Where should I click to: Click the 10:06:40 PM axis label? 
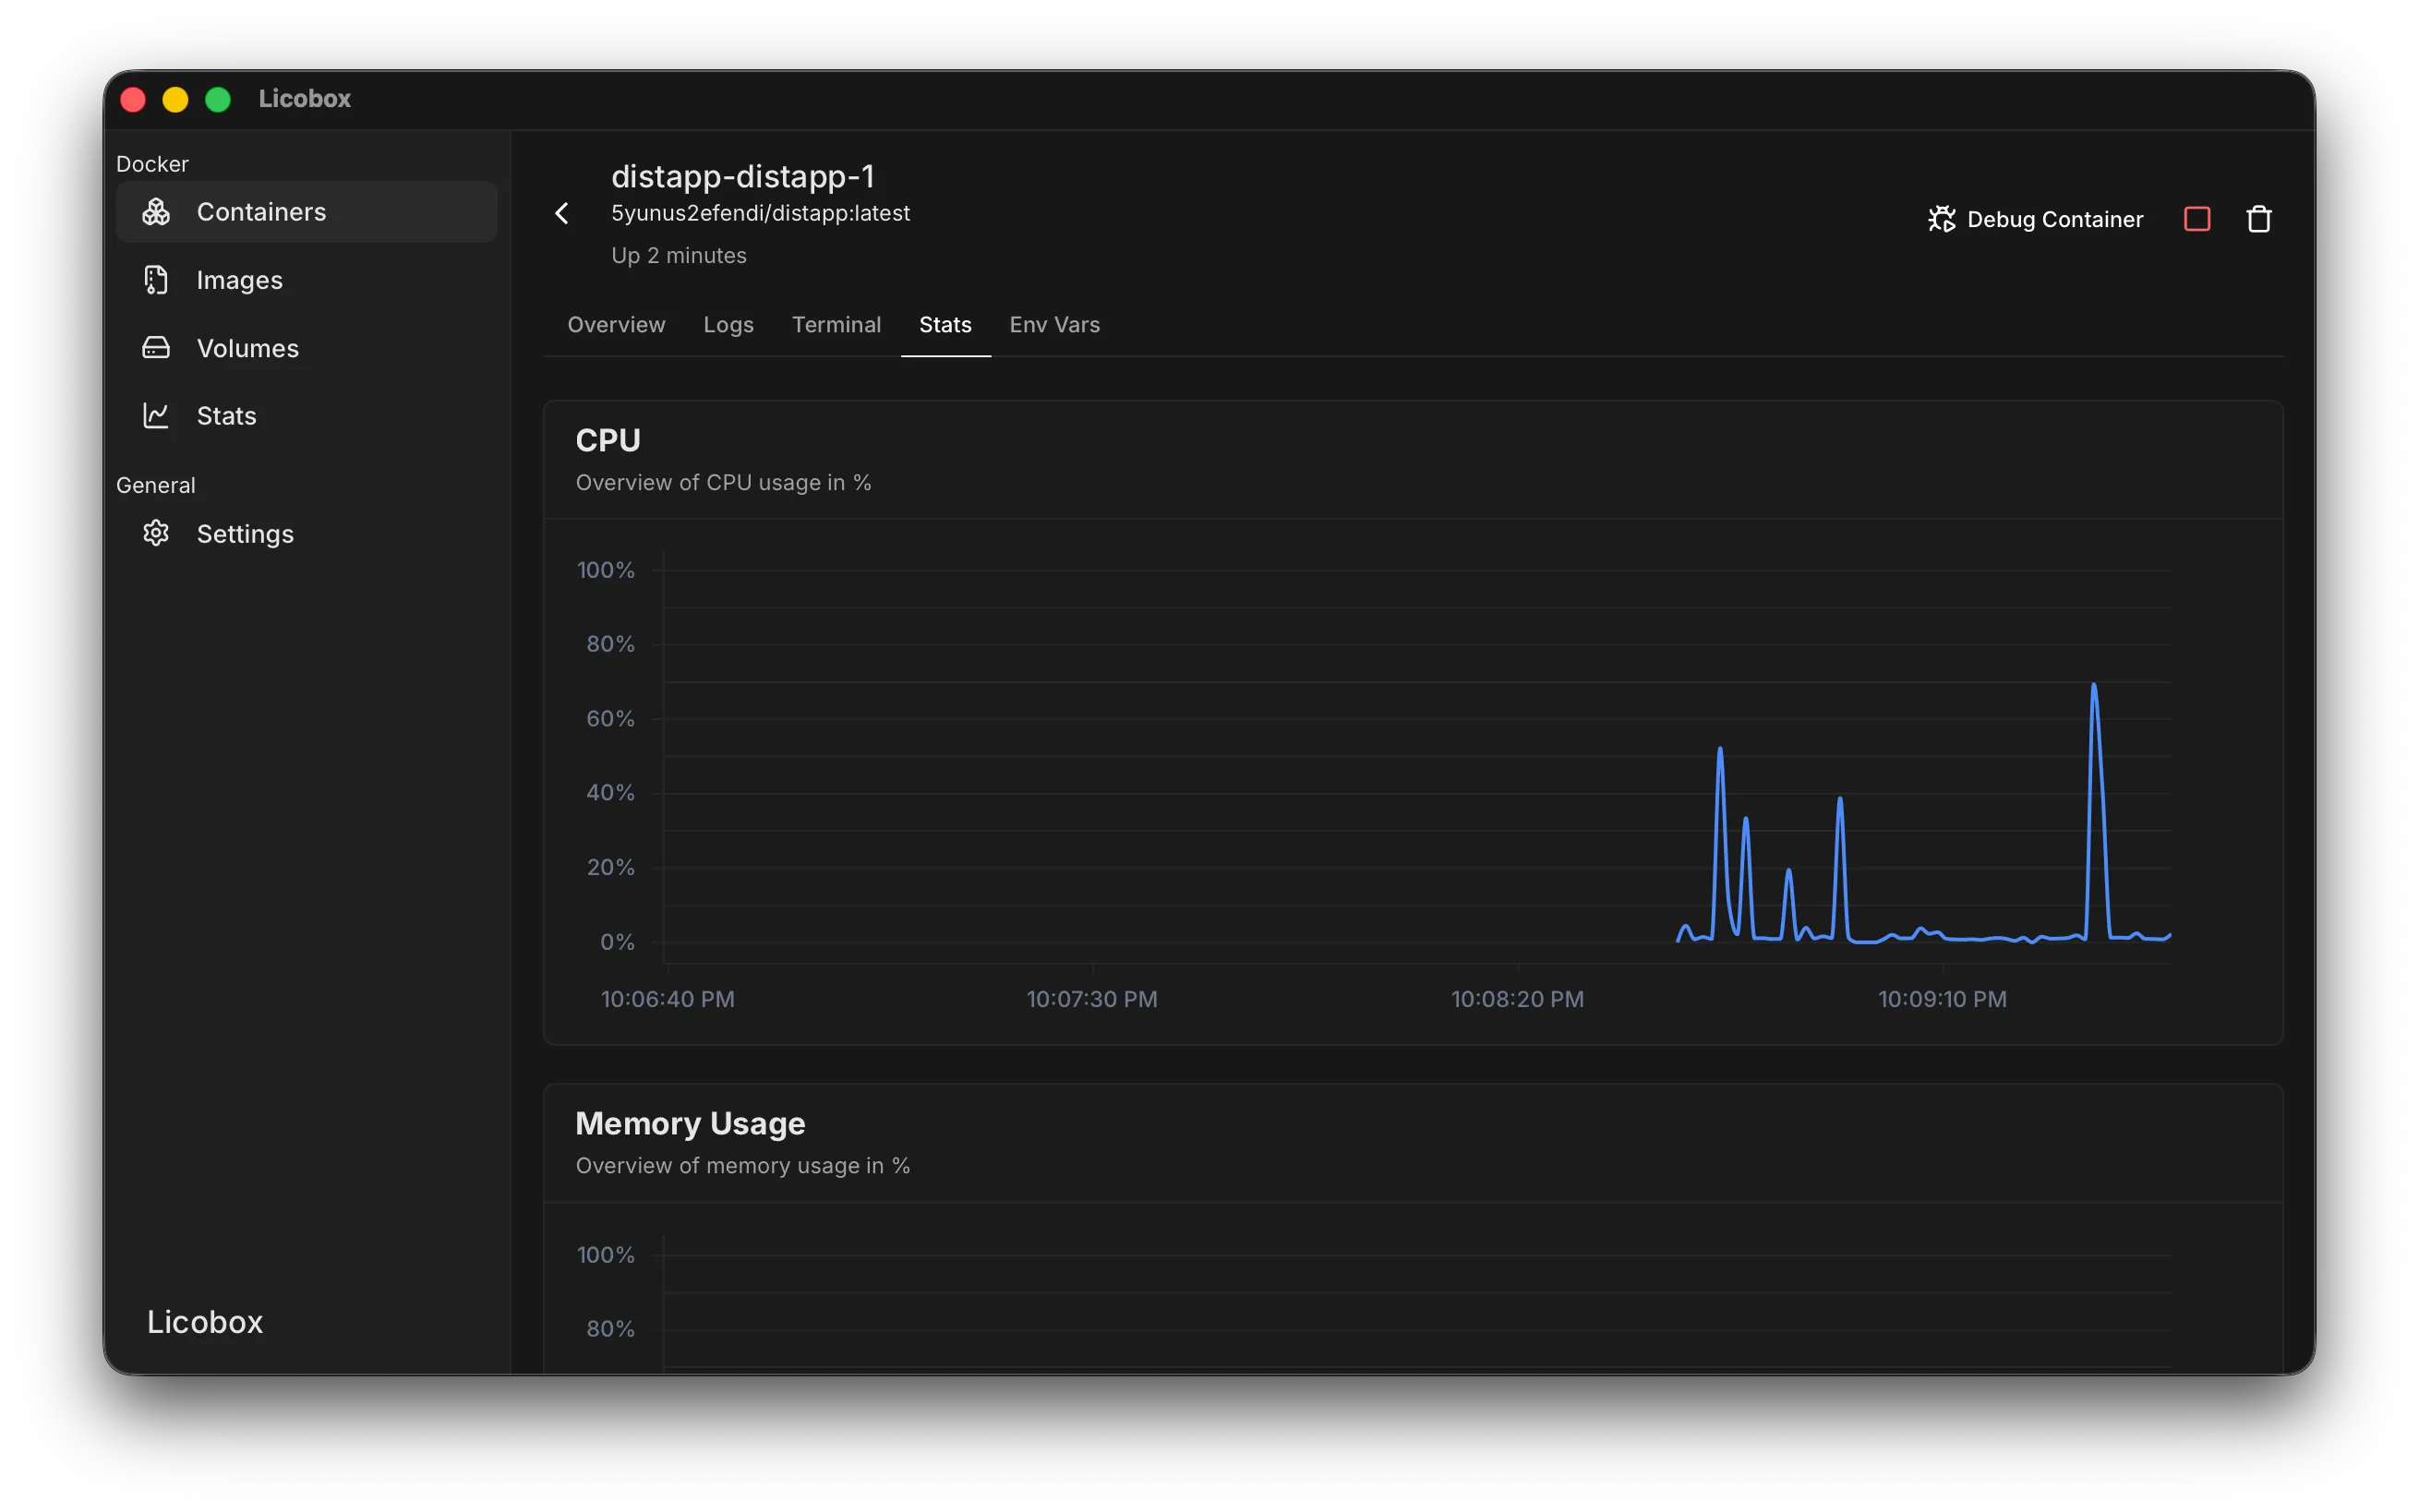pyautogui.click(x=667, y=999)
